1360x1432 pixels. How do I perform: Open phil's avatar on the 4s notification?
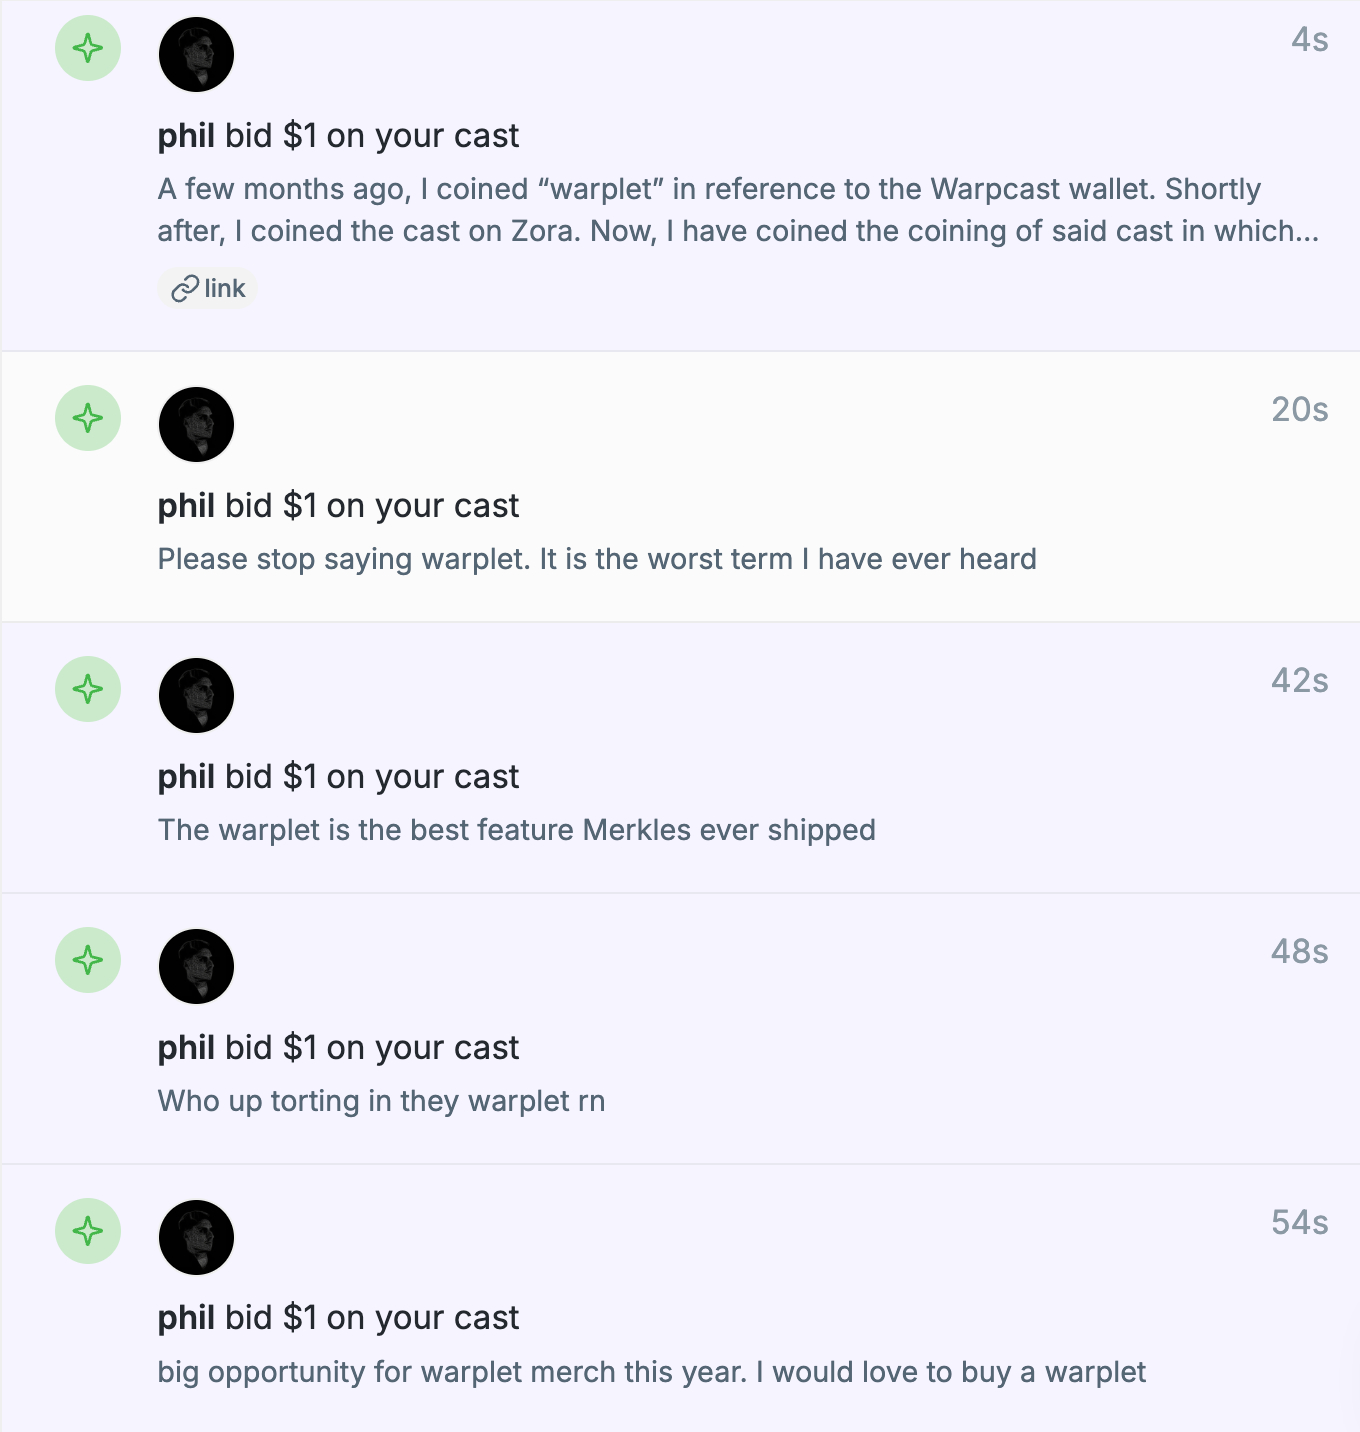pyautogui.click(x=196, y=54)
